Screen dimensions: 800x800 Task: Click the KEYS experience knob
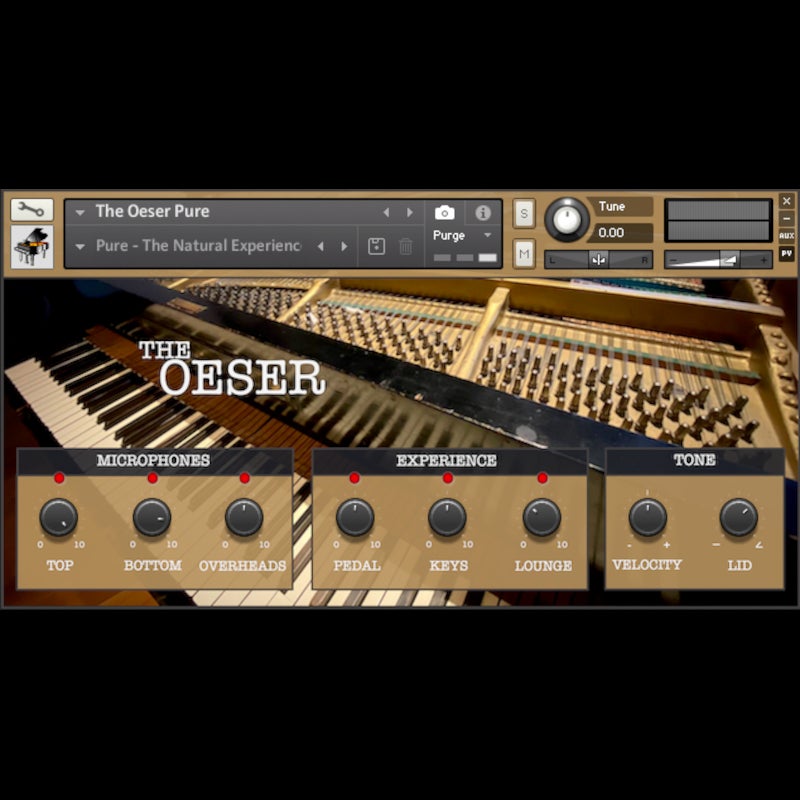[447, 517]
